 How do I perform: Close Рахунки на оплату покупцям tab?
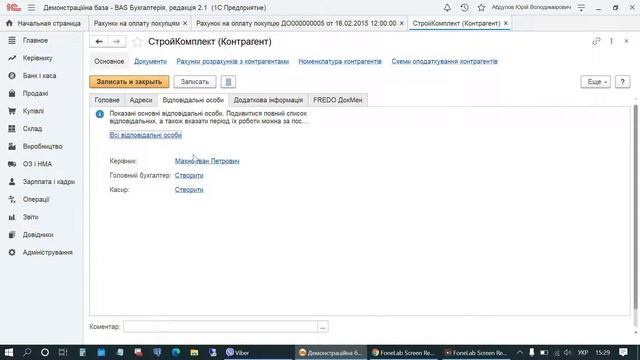coord(185,23)
